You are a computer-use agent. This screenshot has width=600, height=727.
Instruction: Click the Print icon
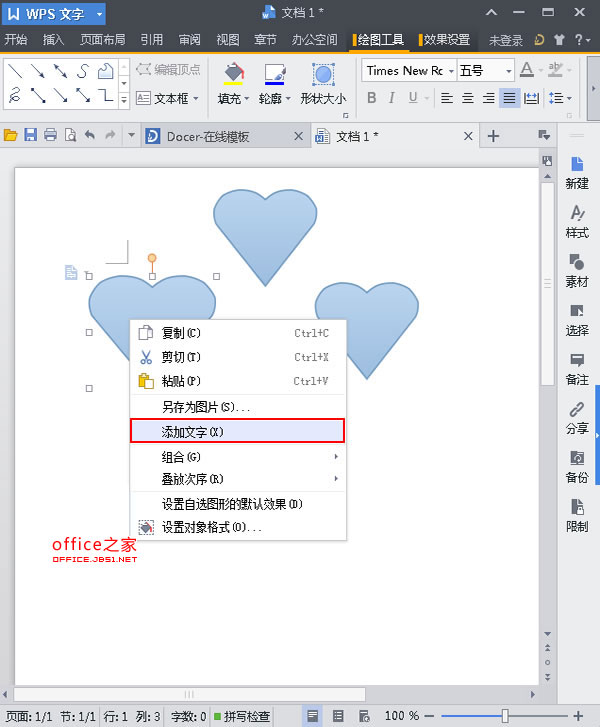coord(50,135)
